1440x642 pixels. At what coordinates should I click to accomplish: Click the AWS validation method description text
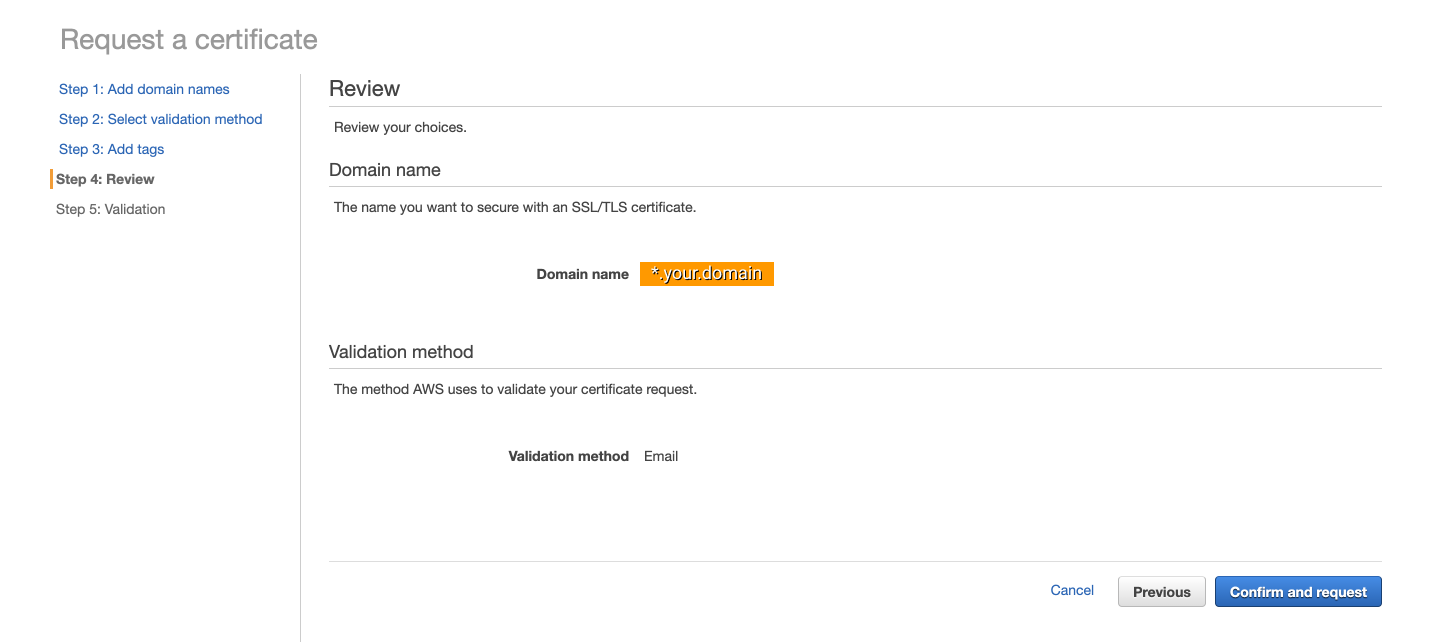pos(515,389)
